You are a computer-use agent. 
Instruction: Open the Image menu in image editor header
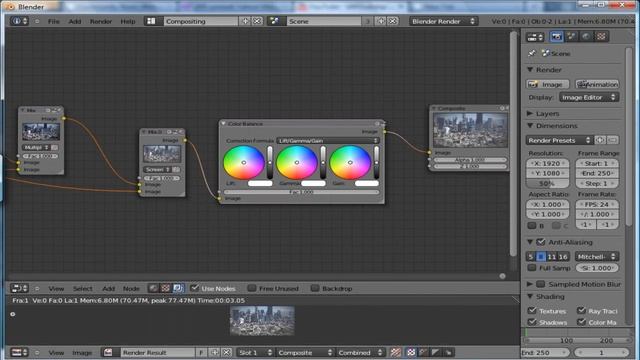pos(82,353)
